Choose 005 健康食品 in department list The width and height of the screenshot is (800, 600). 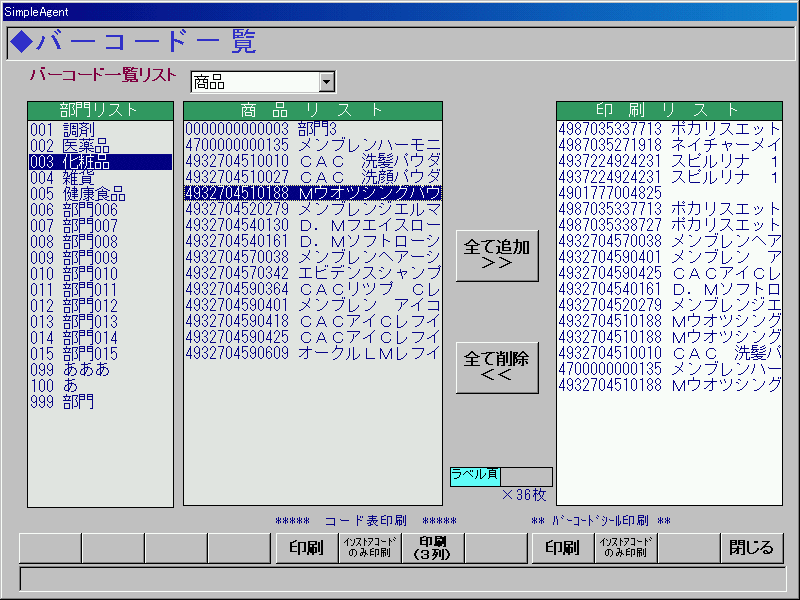pyautogui.click(x=78, y=194)
